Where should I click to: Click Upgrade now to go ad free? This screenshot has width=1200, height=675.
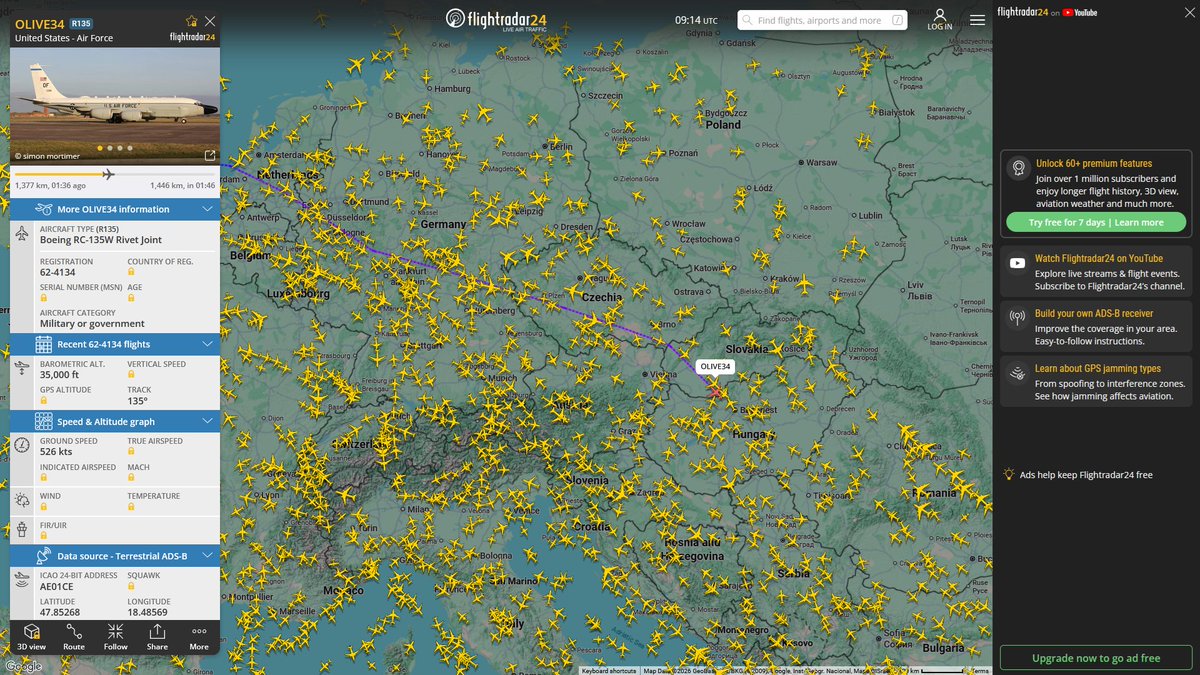pyautogui.click(x=1096, y=658)
